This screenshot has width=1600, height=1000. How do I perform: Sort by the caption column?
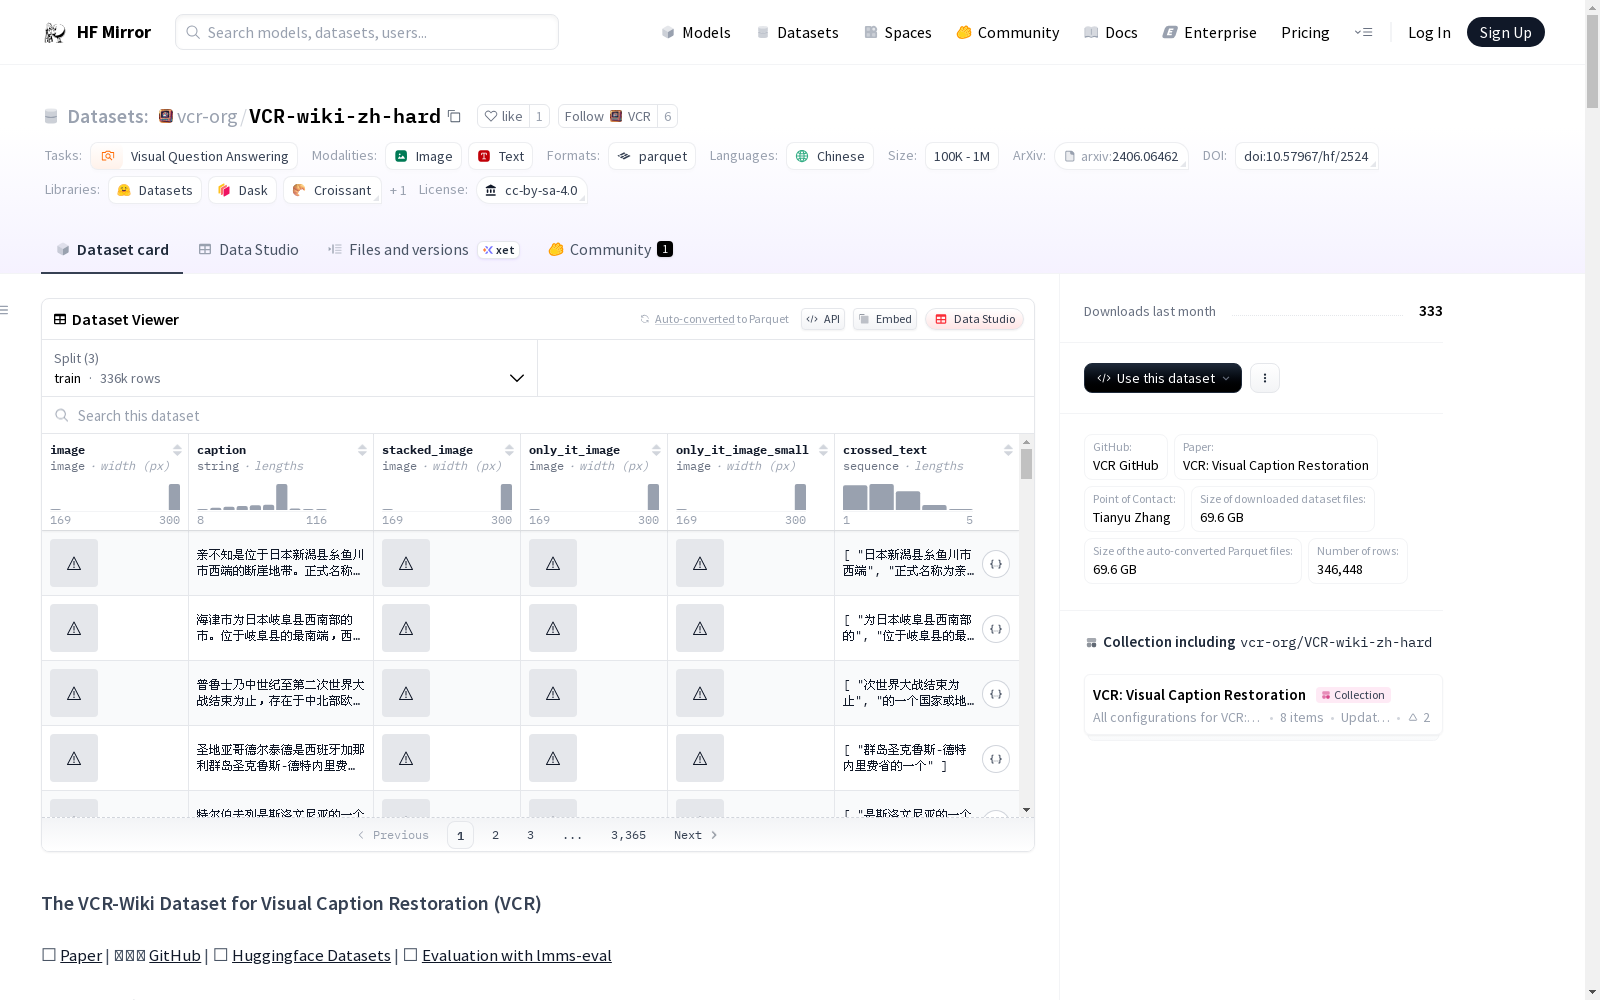tap(362, 450)
